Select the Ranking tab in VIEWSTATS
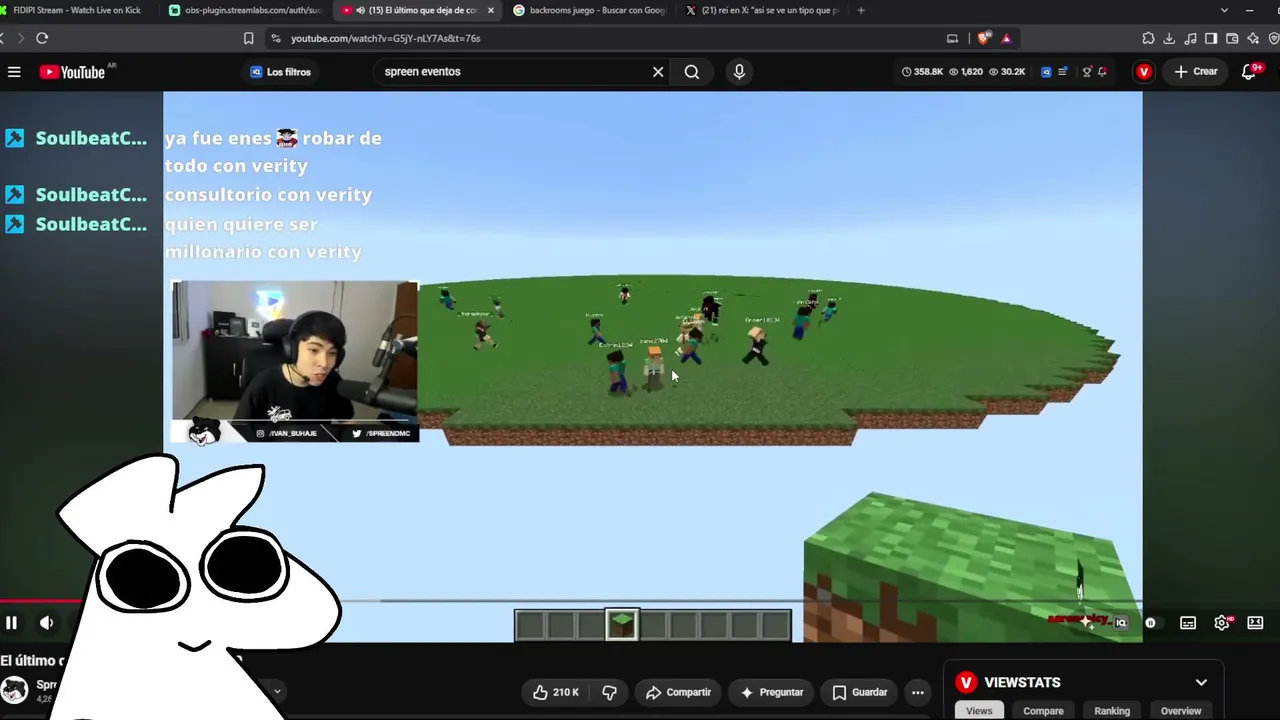The image size is (1280, 720). (1112, 711)
